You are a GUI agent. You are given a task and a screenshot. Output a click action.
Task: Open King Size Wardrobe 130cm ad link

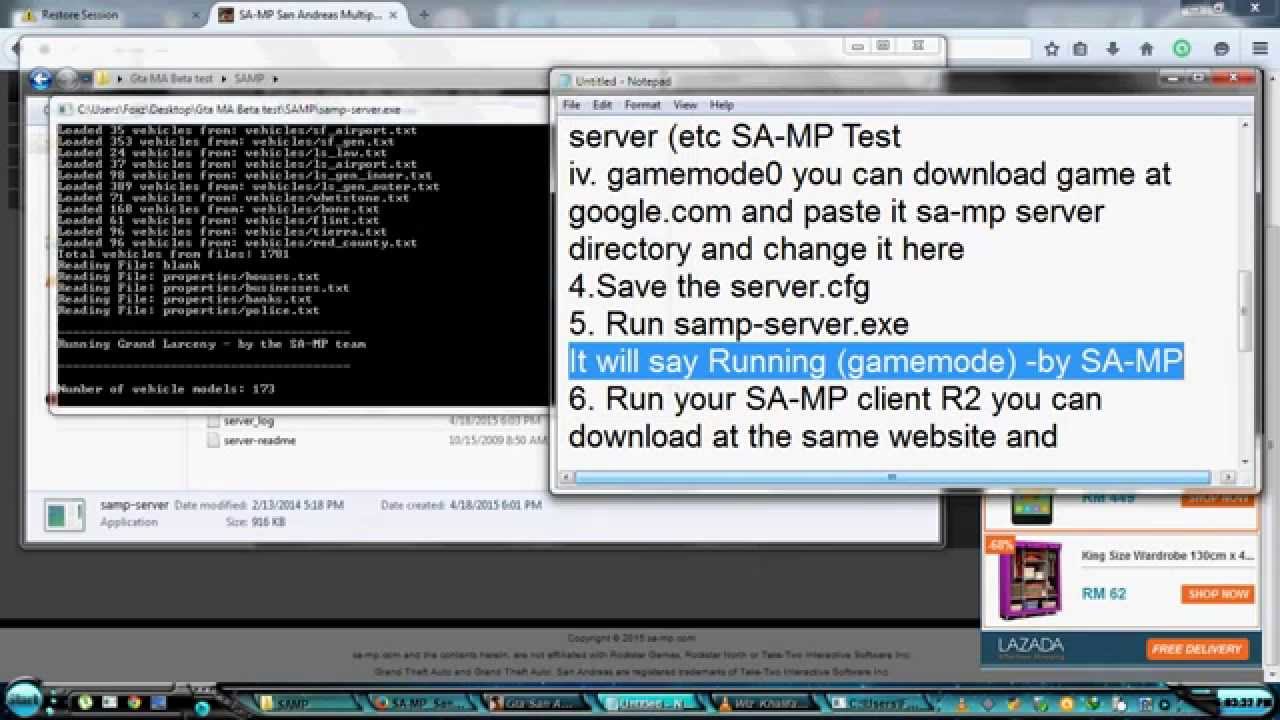point(1167,556)
